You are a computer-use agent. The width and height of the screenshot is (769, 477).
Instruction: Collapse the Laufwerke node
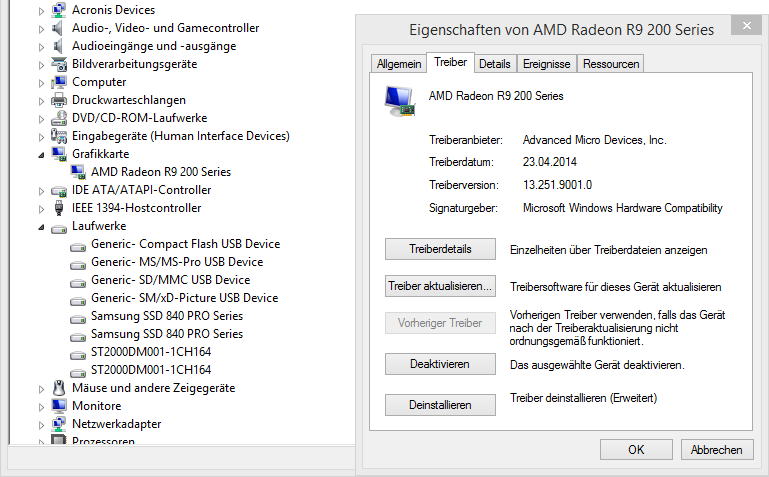41,227
